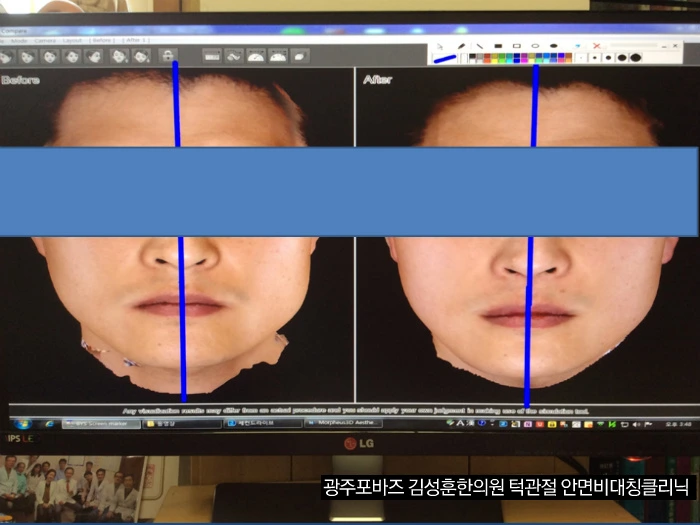Select the outlined ellipse shape tool
The image size is (700, 525).
(x=535, y=46)
